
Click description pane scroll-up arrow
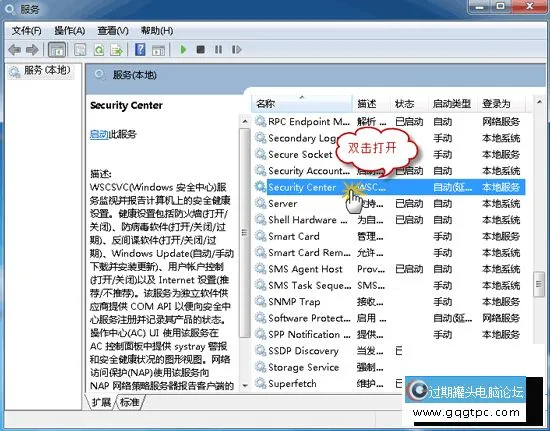pos(245,122)
